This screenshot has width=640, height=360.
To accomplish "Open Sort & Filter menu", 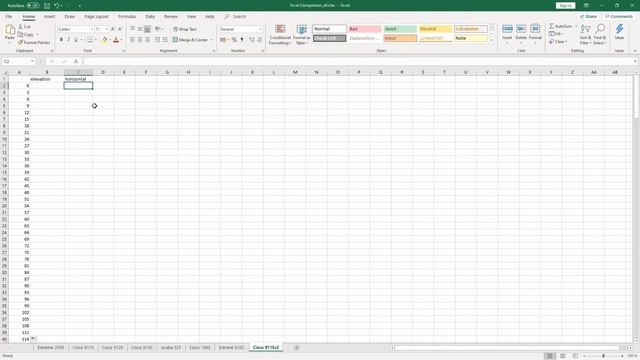I will click(x=585, y=34).
